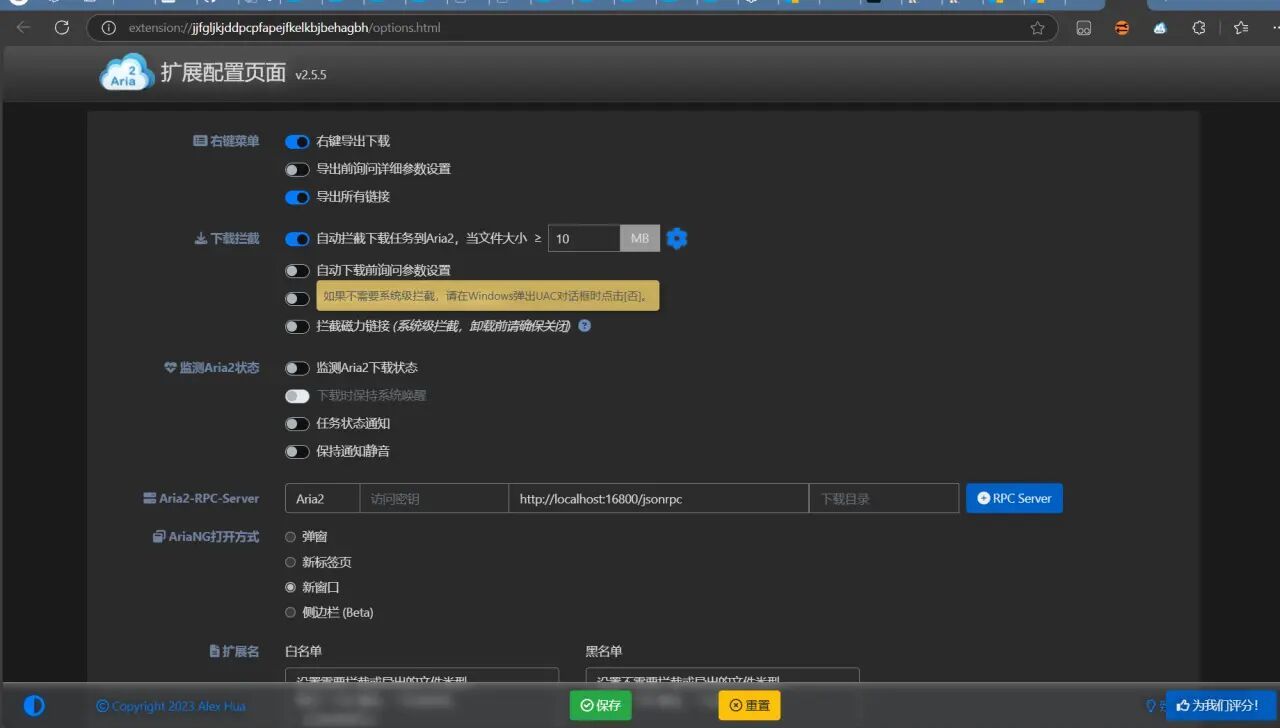Click the MB unit label
The height and width of the screenshot is (728, 1280).
640,238
